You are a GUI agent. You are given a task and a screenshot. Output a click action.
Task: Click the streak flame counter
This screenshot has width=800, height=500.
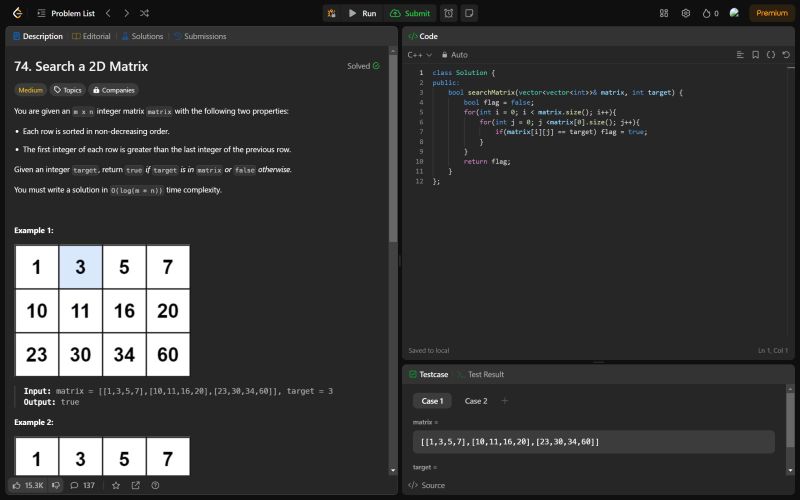(710, 13)
